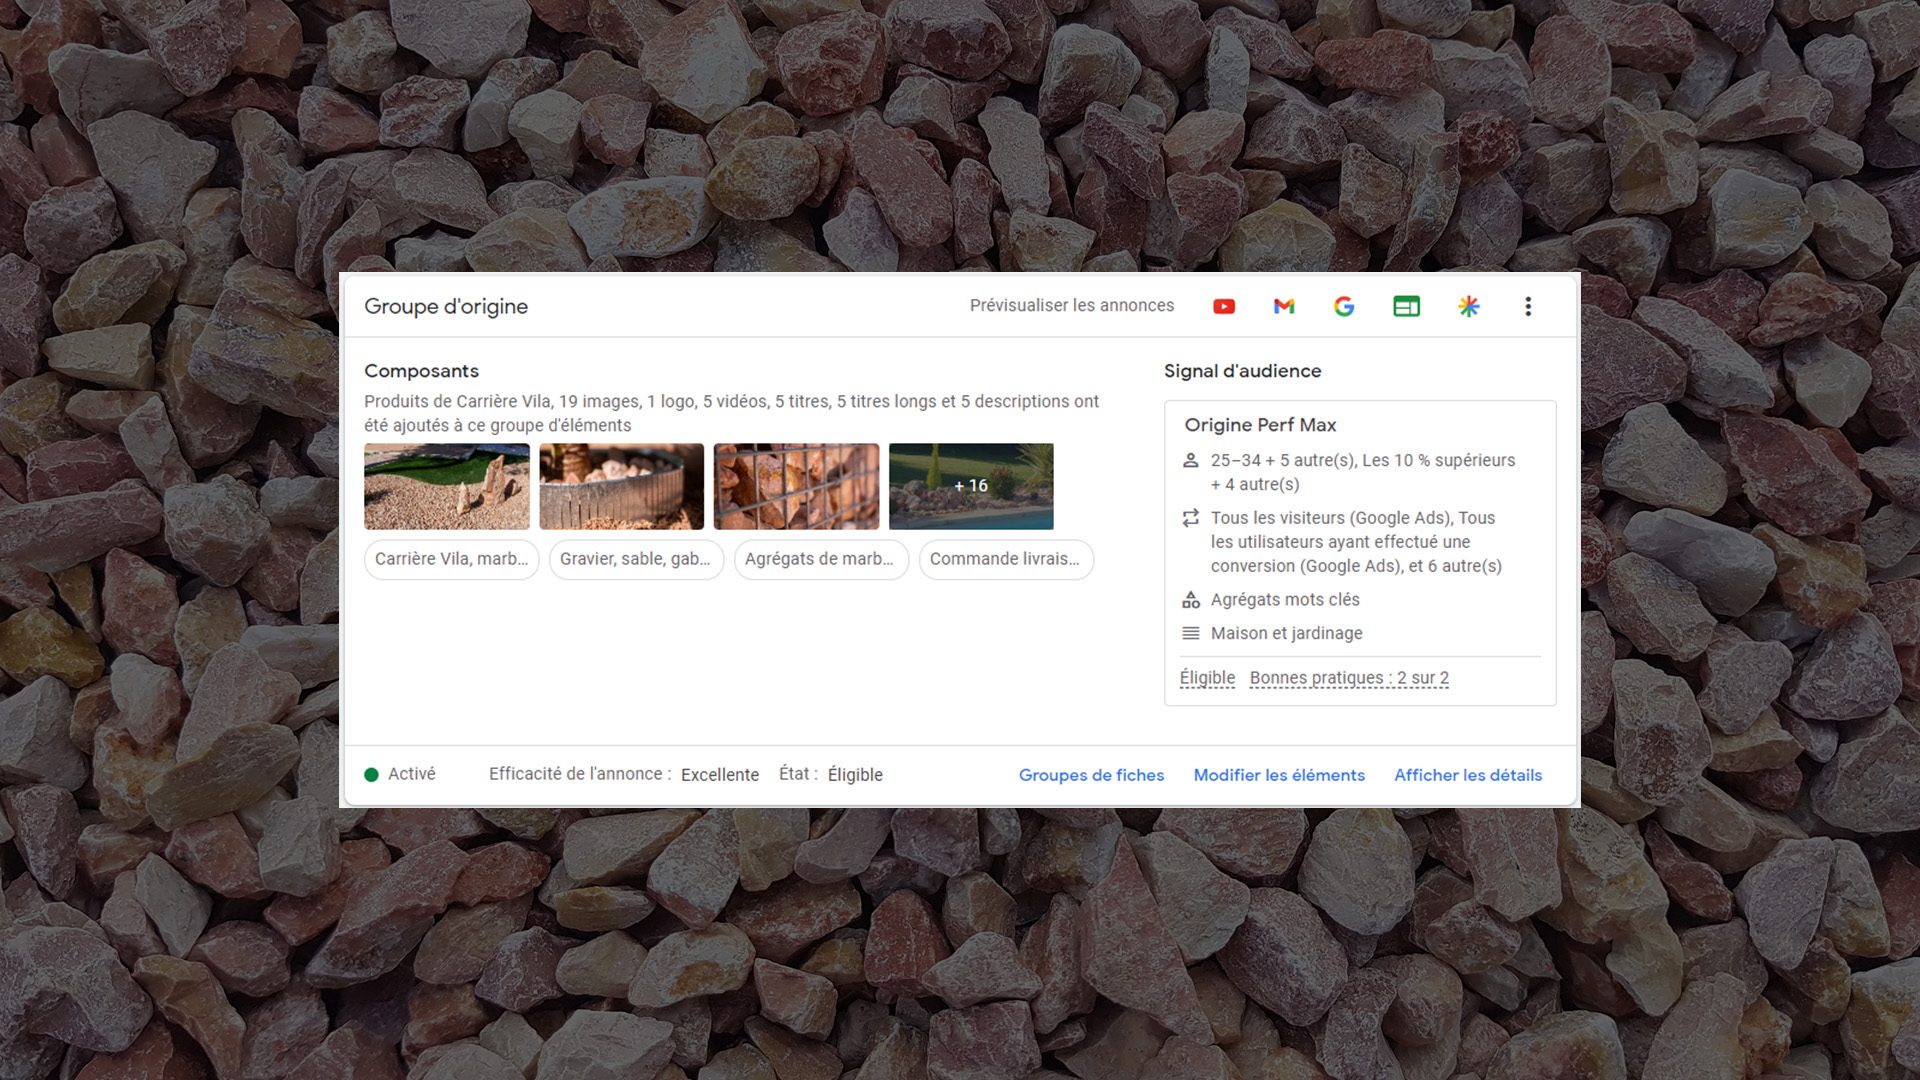The image size is (1920, 1080).
Task: Preview ads on YouTube icon
Action: pos(1224,307)
